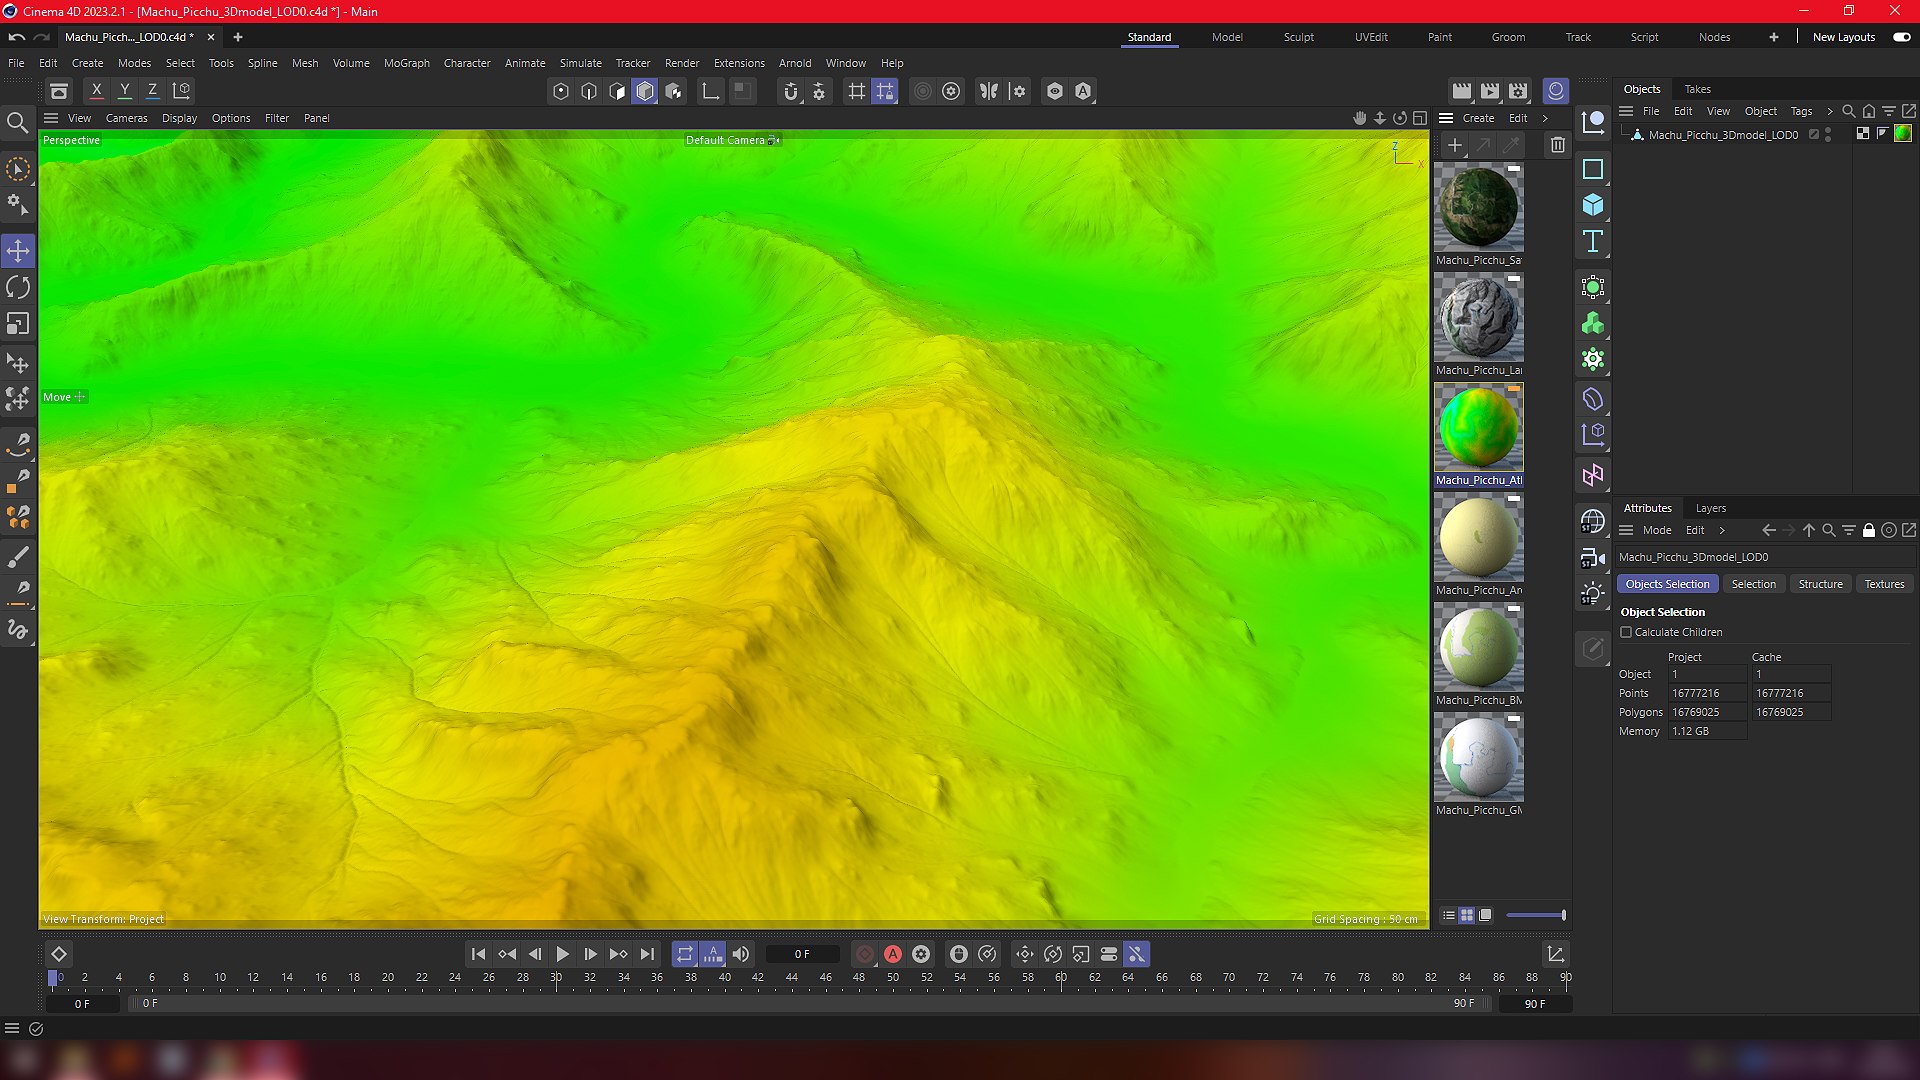Add a Cube primitive object
Viewport: 1920px width, 1080px height.
[1593, 205]
